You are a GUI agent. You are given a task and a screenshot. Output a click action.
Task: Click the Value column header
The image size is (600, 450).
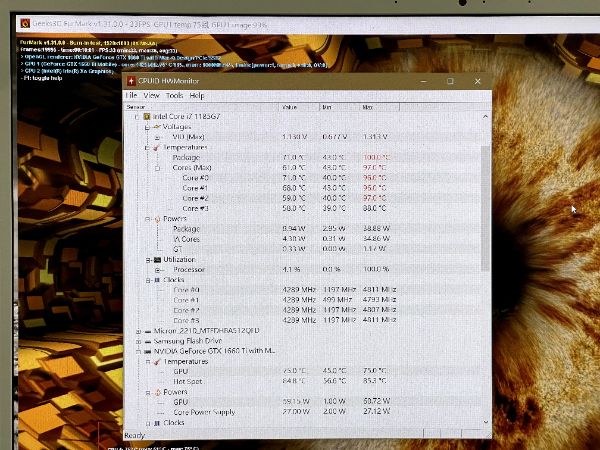tap(299, 107)
